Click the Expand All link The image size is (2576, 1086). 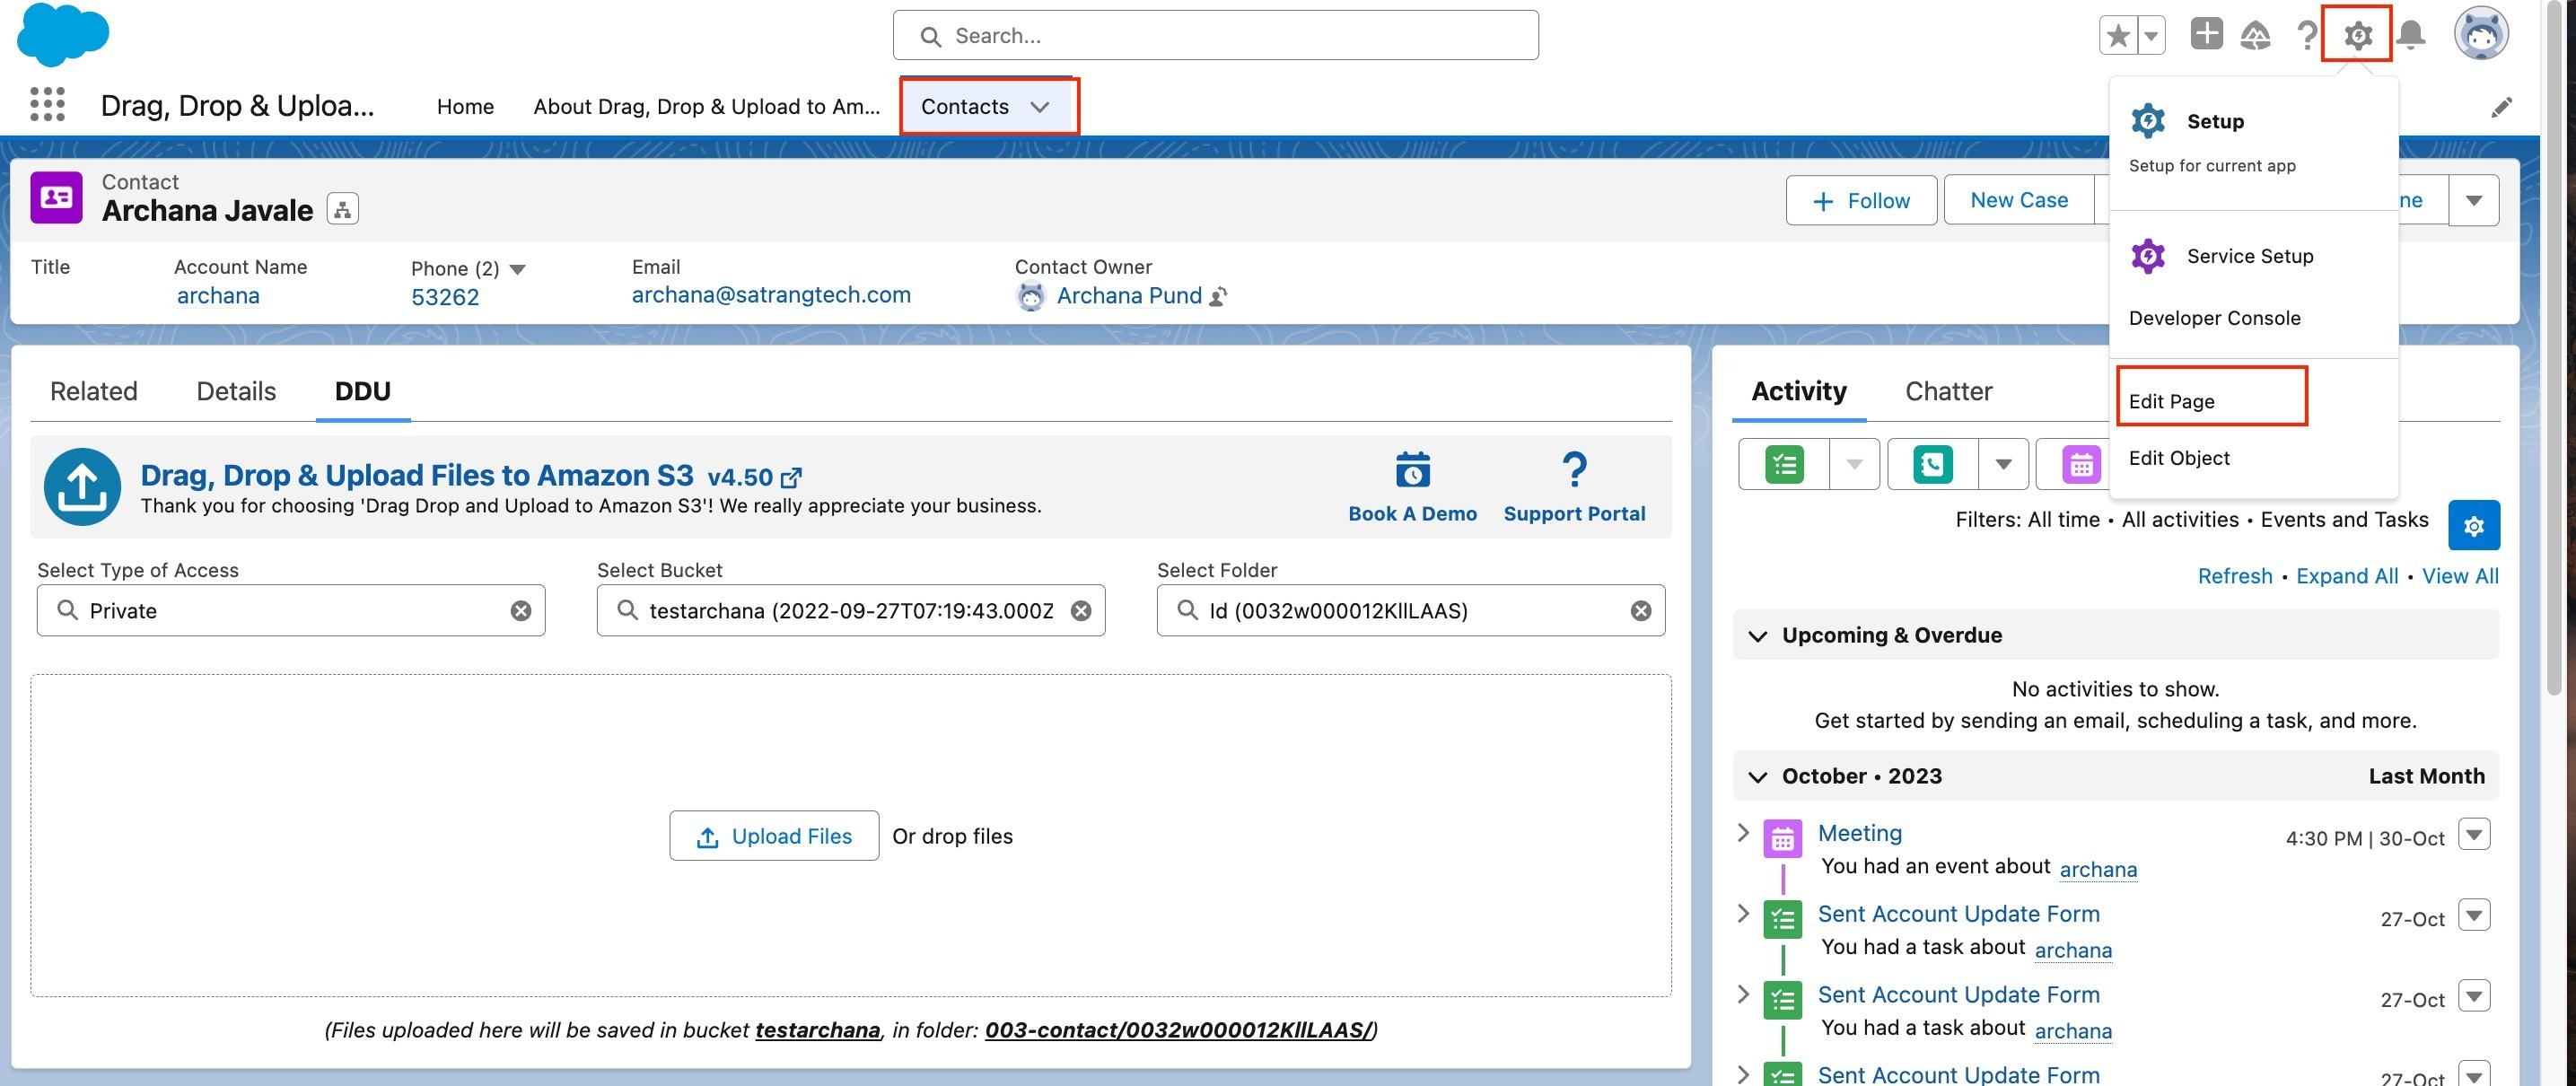2346,576
